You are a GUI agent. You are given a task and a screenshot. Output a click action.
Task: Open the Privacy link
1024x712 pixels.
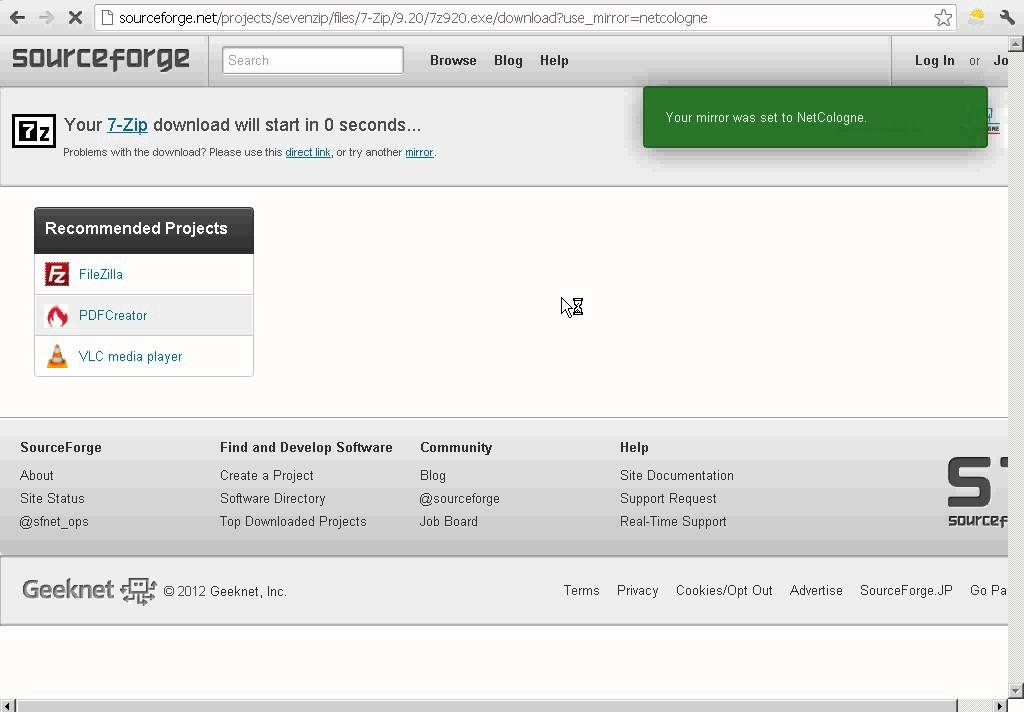click(637, 591)
